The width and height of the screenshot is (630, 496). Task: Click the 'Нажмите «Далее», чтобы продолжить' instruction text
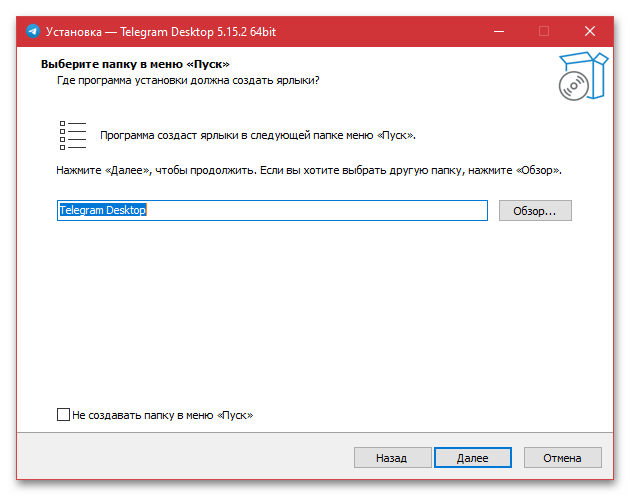pos(309,170)
